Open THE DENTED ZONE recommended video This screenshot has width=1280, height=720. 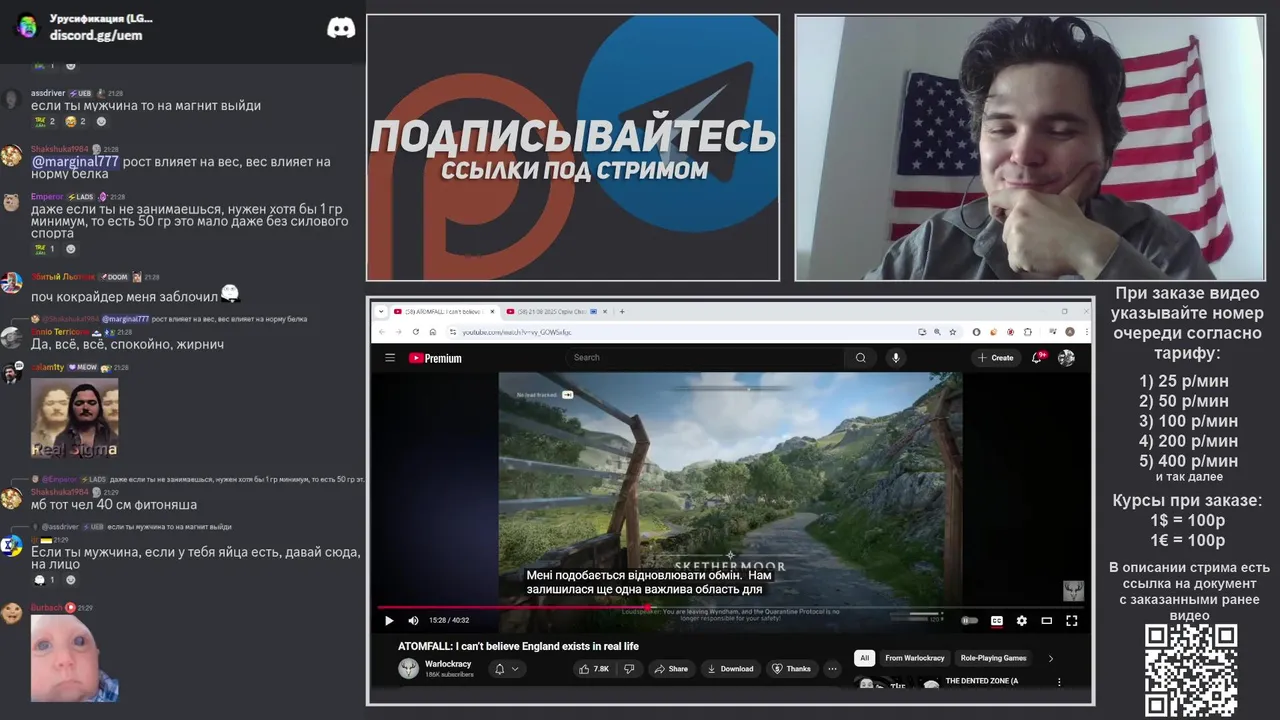[981, 681]
